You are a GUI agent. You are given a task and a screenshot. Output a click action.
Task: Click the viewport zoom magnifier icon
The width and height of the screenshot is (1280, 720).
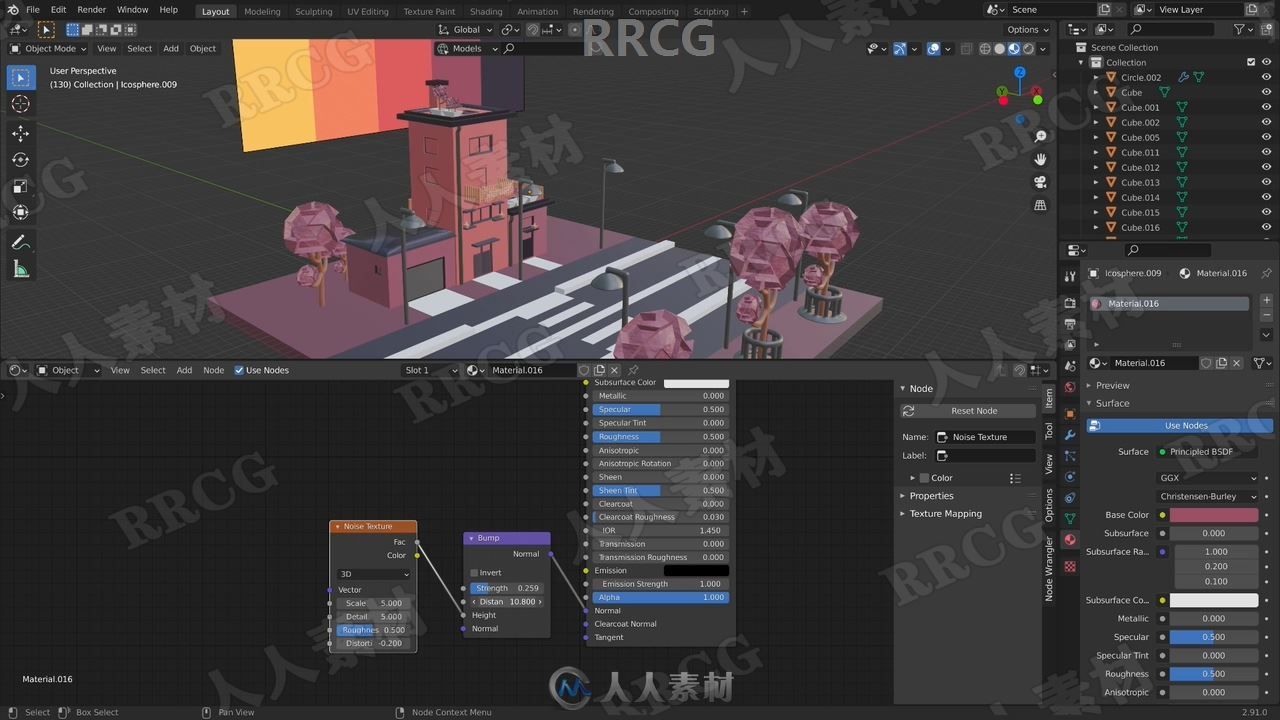click(1040, 136)
